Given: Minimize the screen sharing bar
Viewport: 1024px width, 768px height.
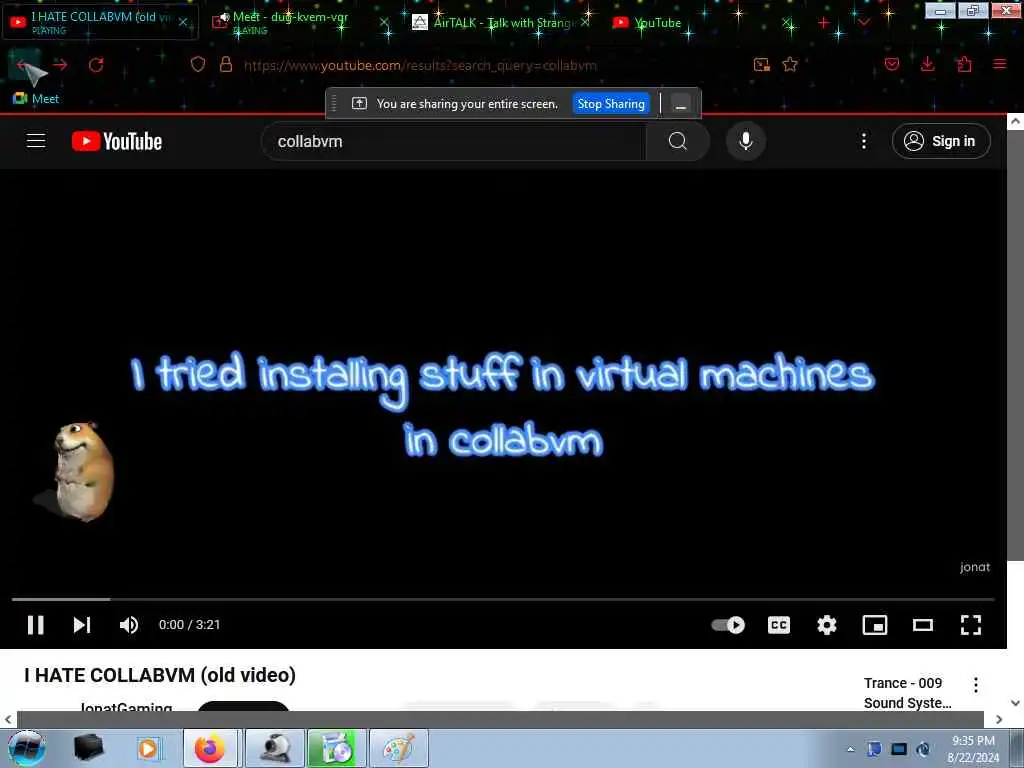Looking at the screenshot, I should 680,104.
